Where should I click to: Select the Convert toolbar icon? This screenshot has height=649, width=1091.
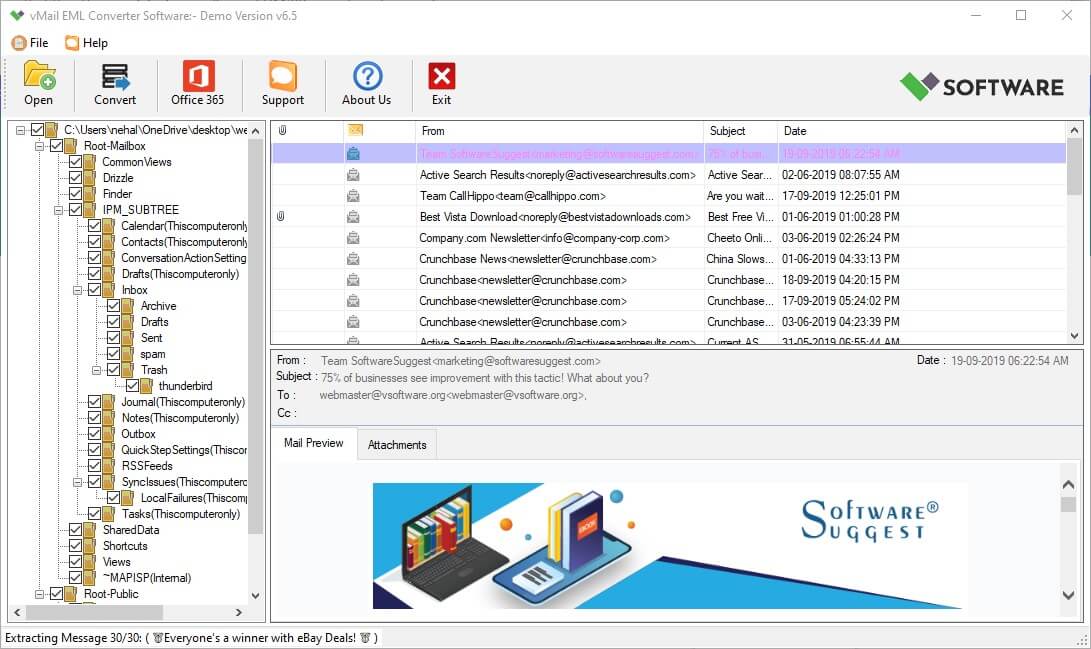(x=115, y=84)
